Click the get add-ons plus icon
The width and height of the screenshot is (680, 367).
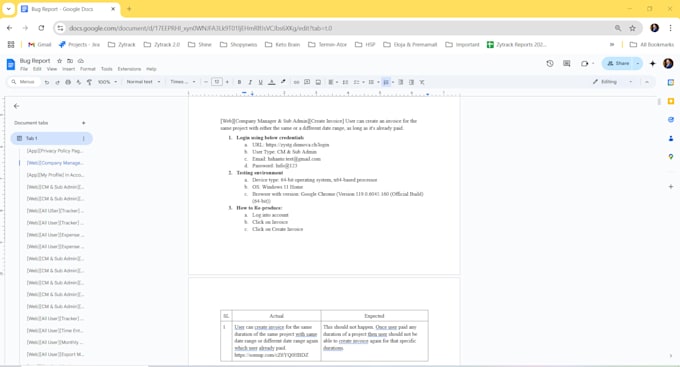671,187
